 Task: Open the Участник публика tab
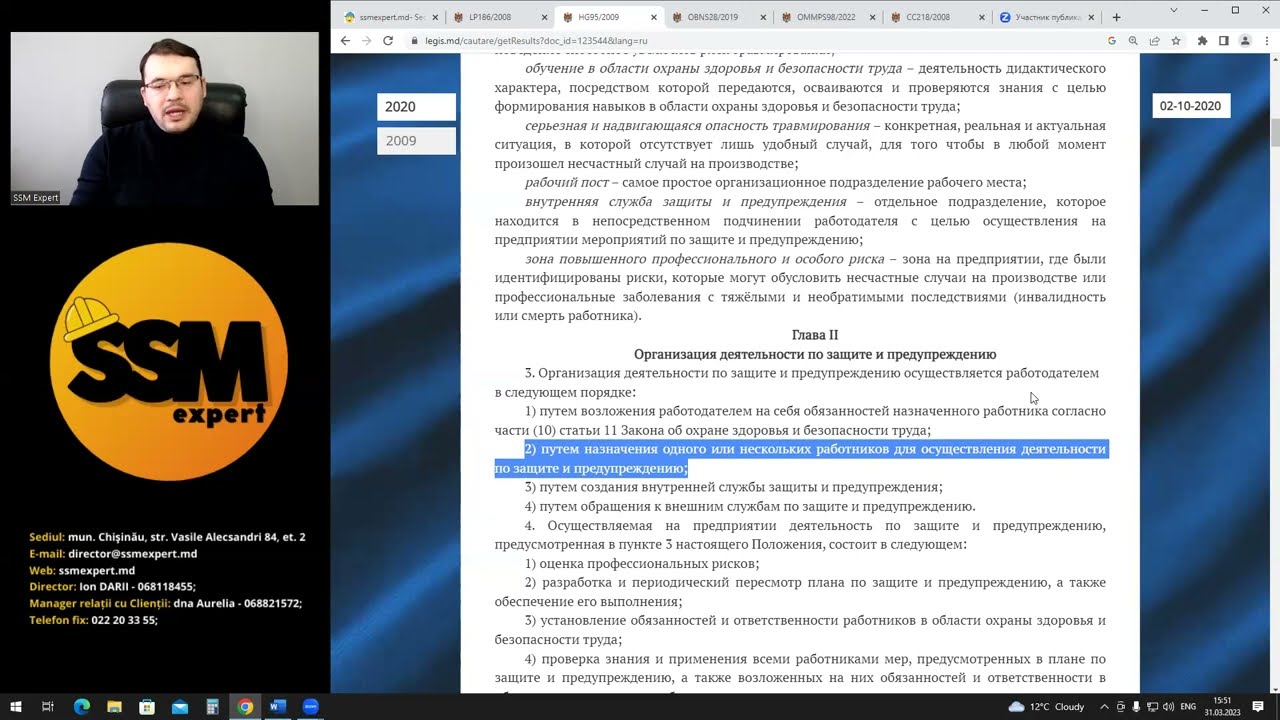[1045, 17]
